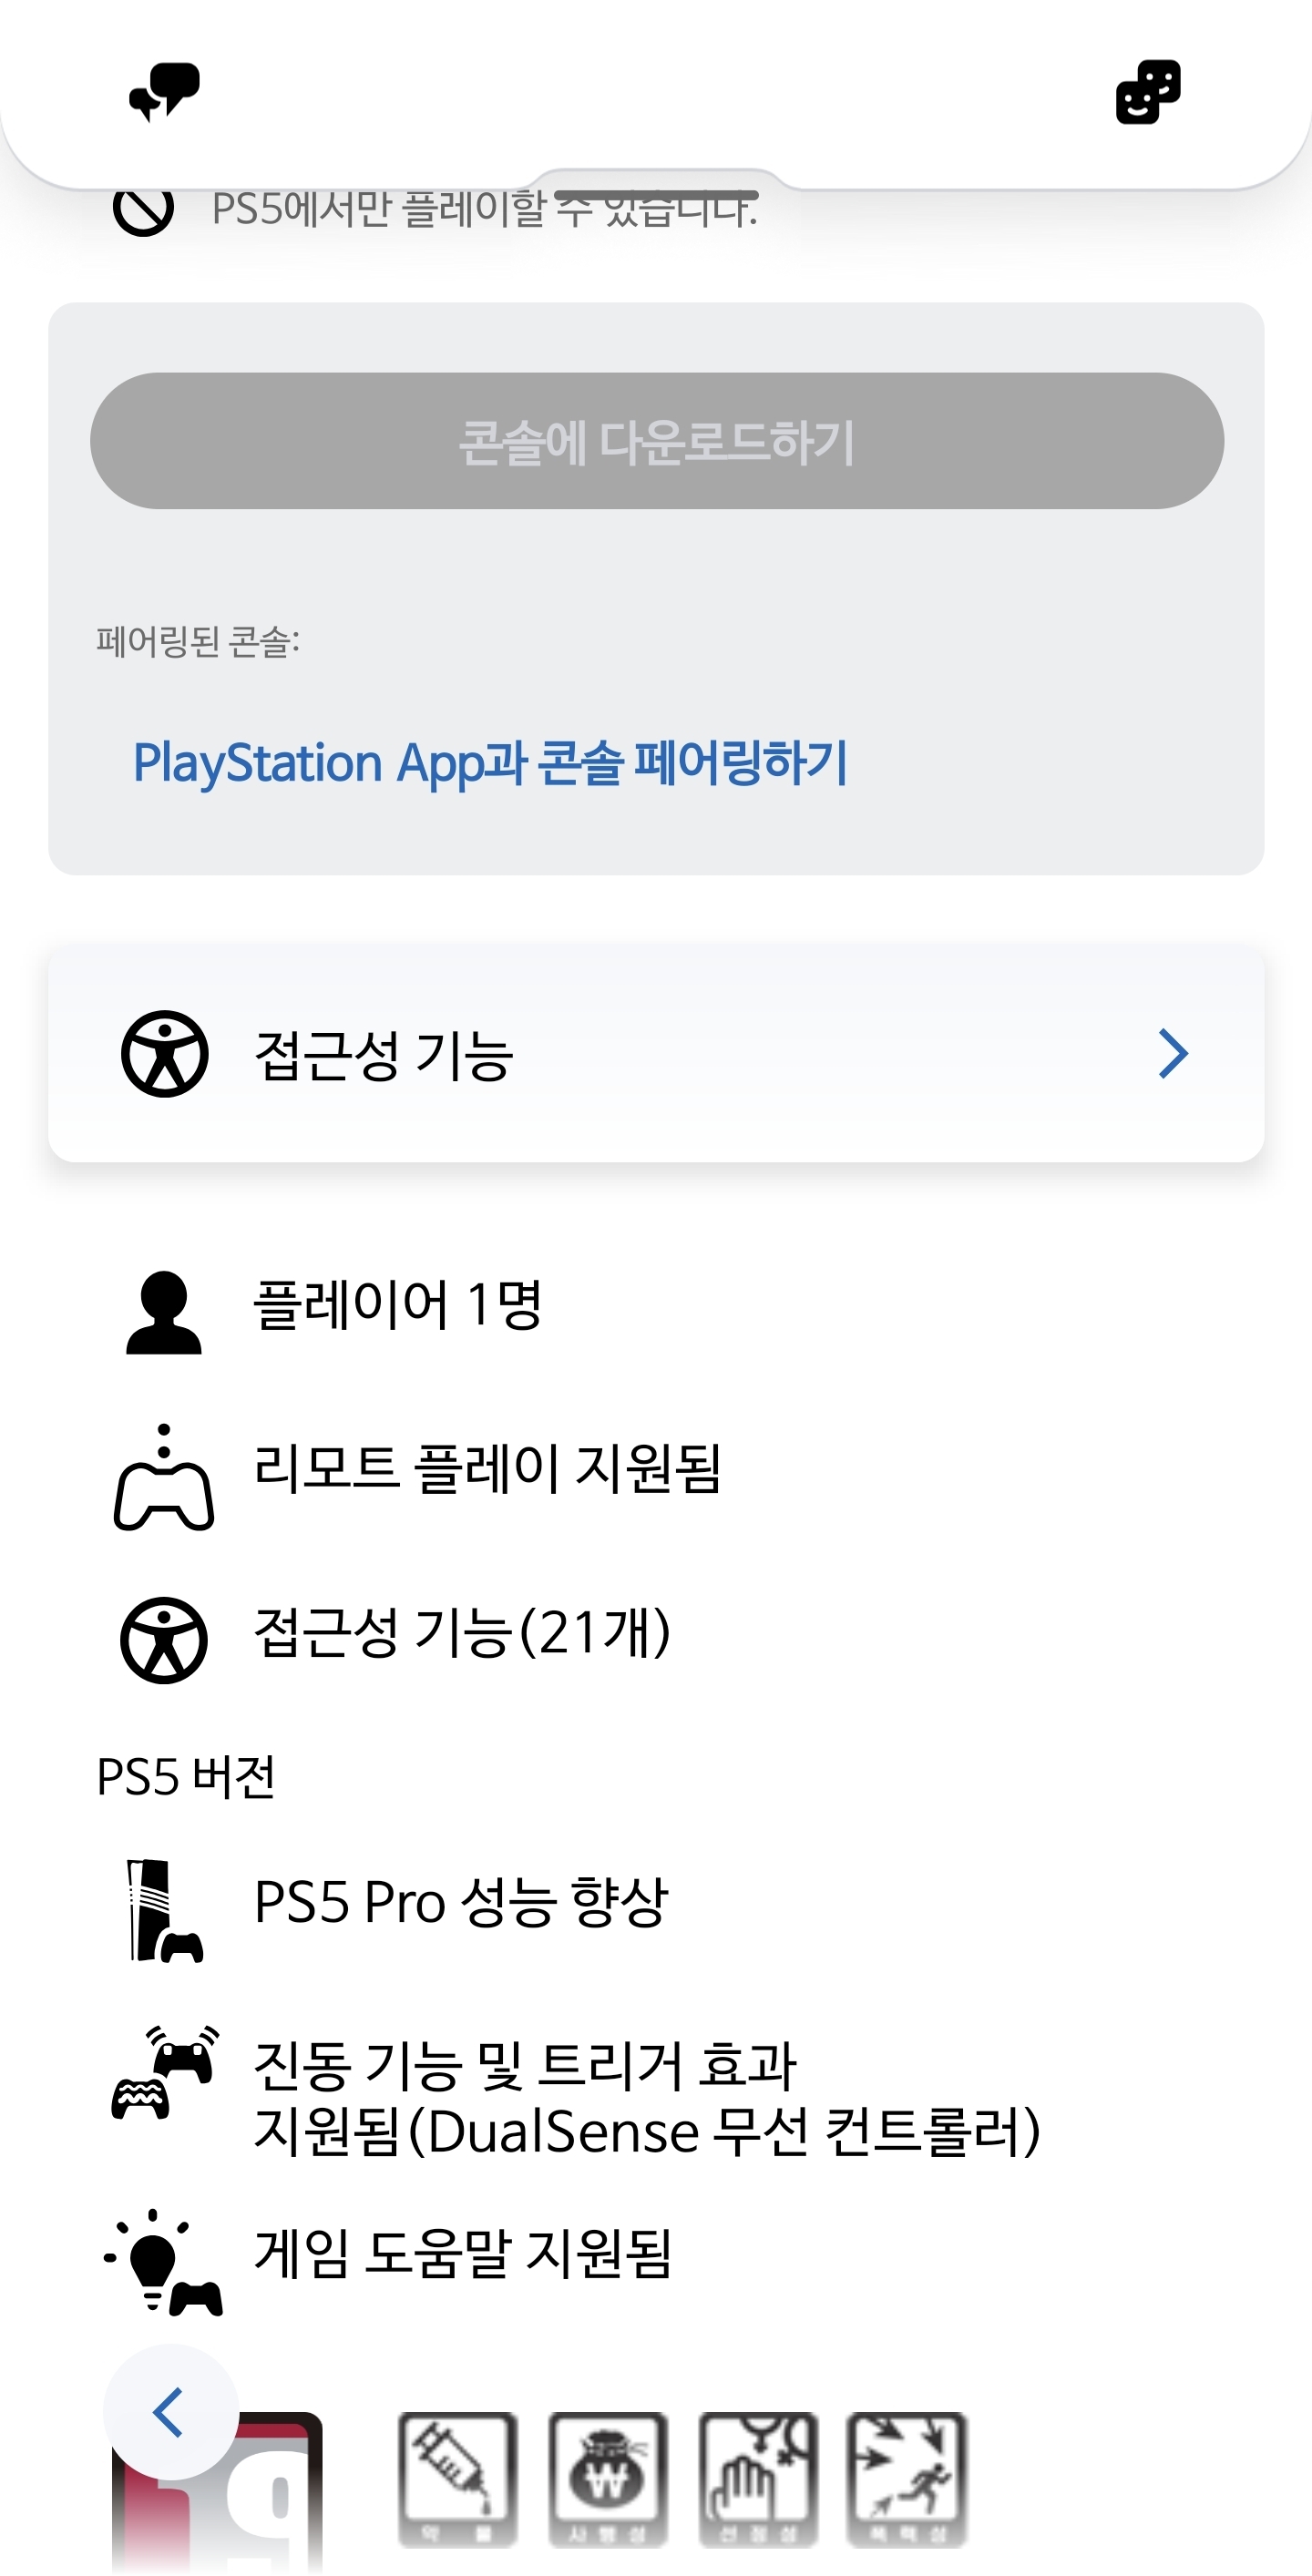This screenshot has width=1312, height=2576.
Task: Tap the prohibited circle icon beside PS5 notice
Action: pyautogui.click(x=143, y=208)
